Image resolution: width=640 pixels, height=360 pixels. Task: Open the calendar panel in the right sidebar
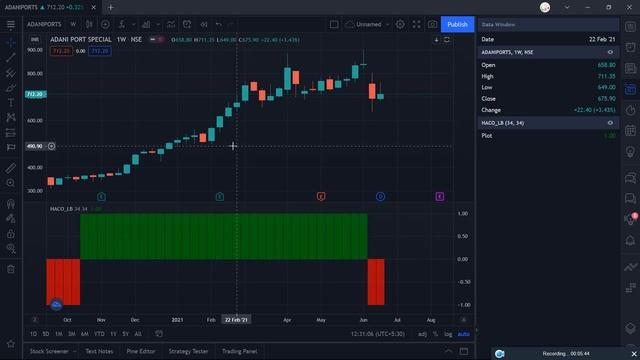point(630,131)
